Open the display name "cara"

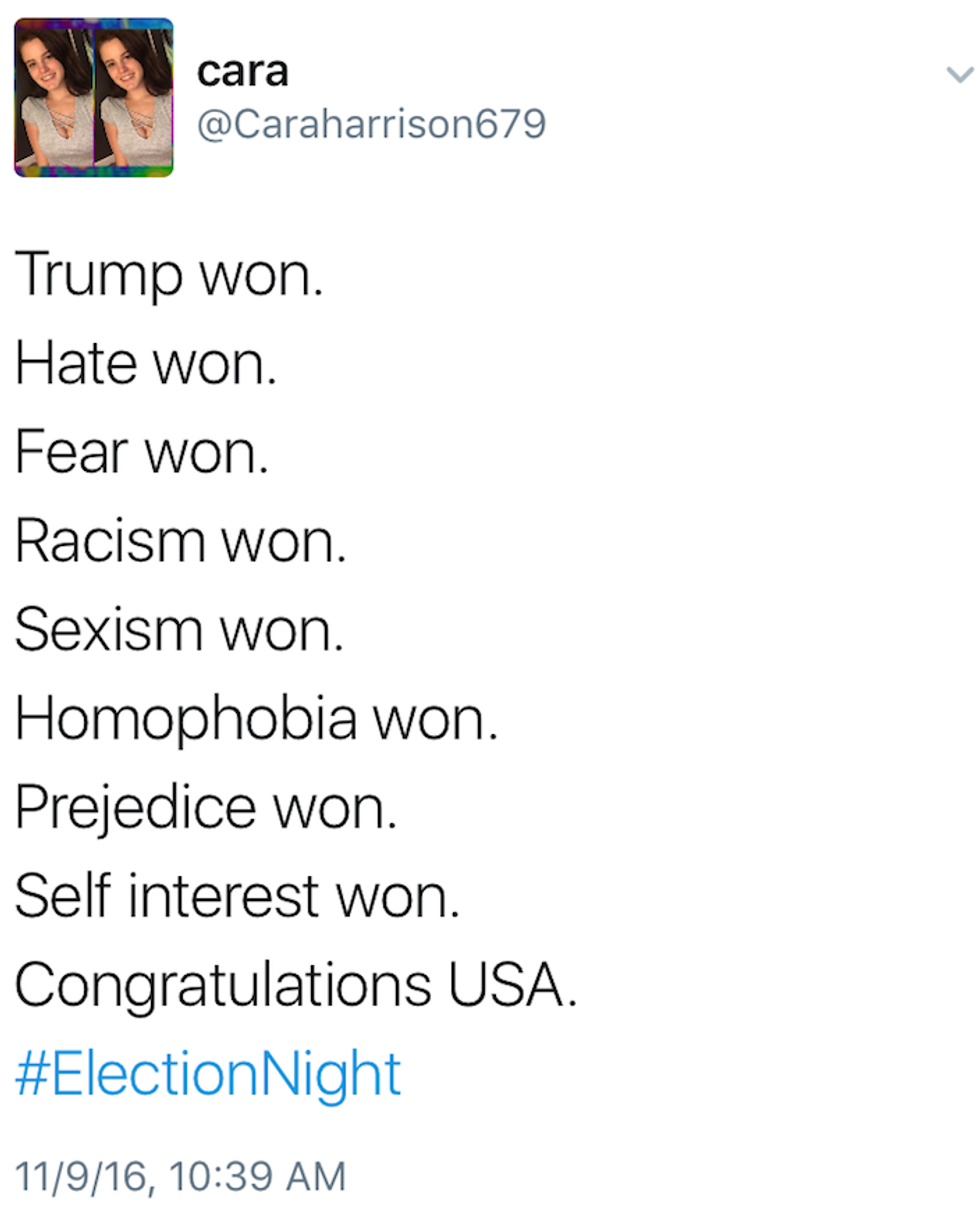click(242, 71)
